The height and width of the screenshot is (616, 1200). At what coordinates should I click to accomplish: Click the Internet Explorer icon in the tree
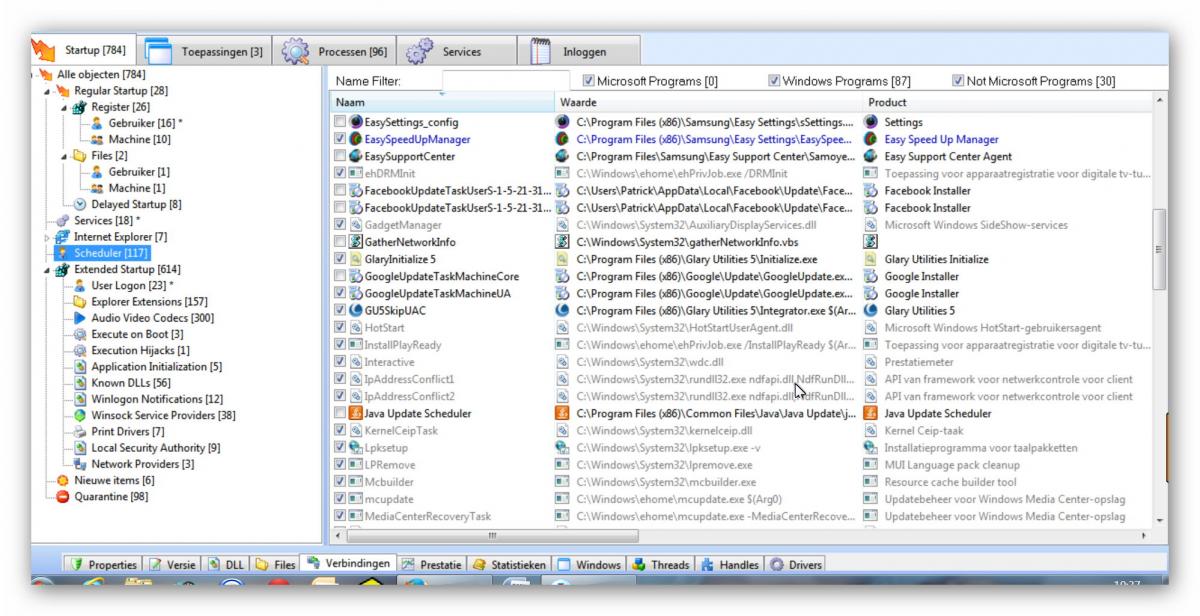pos(64,237)
